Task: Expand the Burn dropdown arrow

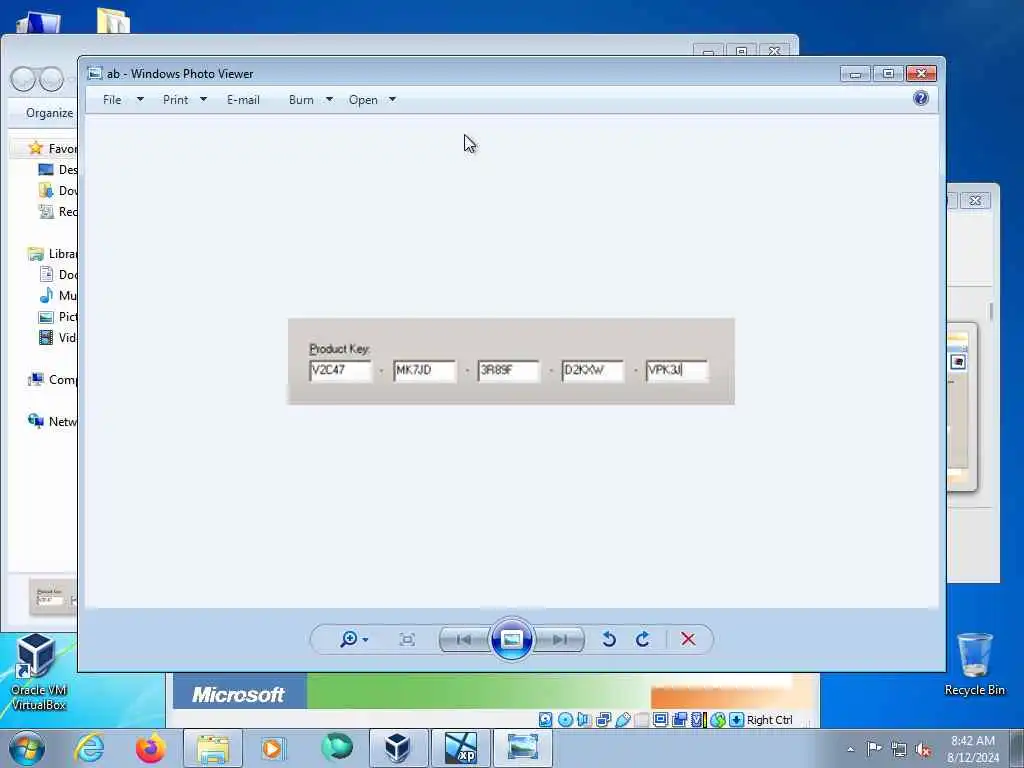Action: (x=329, y=100)
